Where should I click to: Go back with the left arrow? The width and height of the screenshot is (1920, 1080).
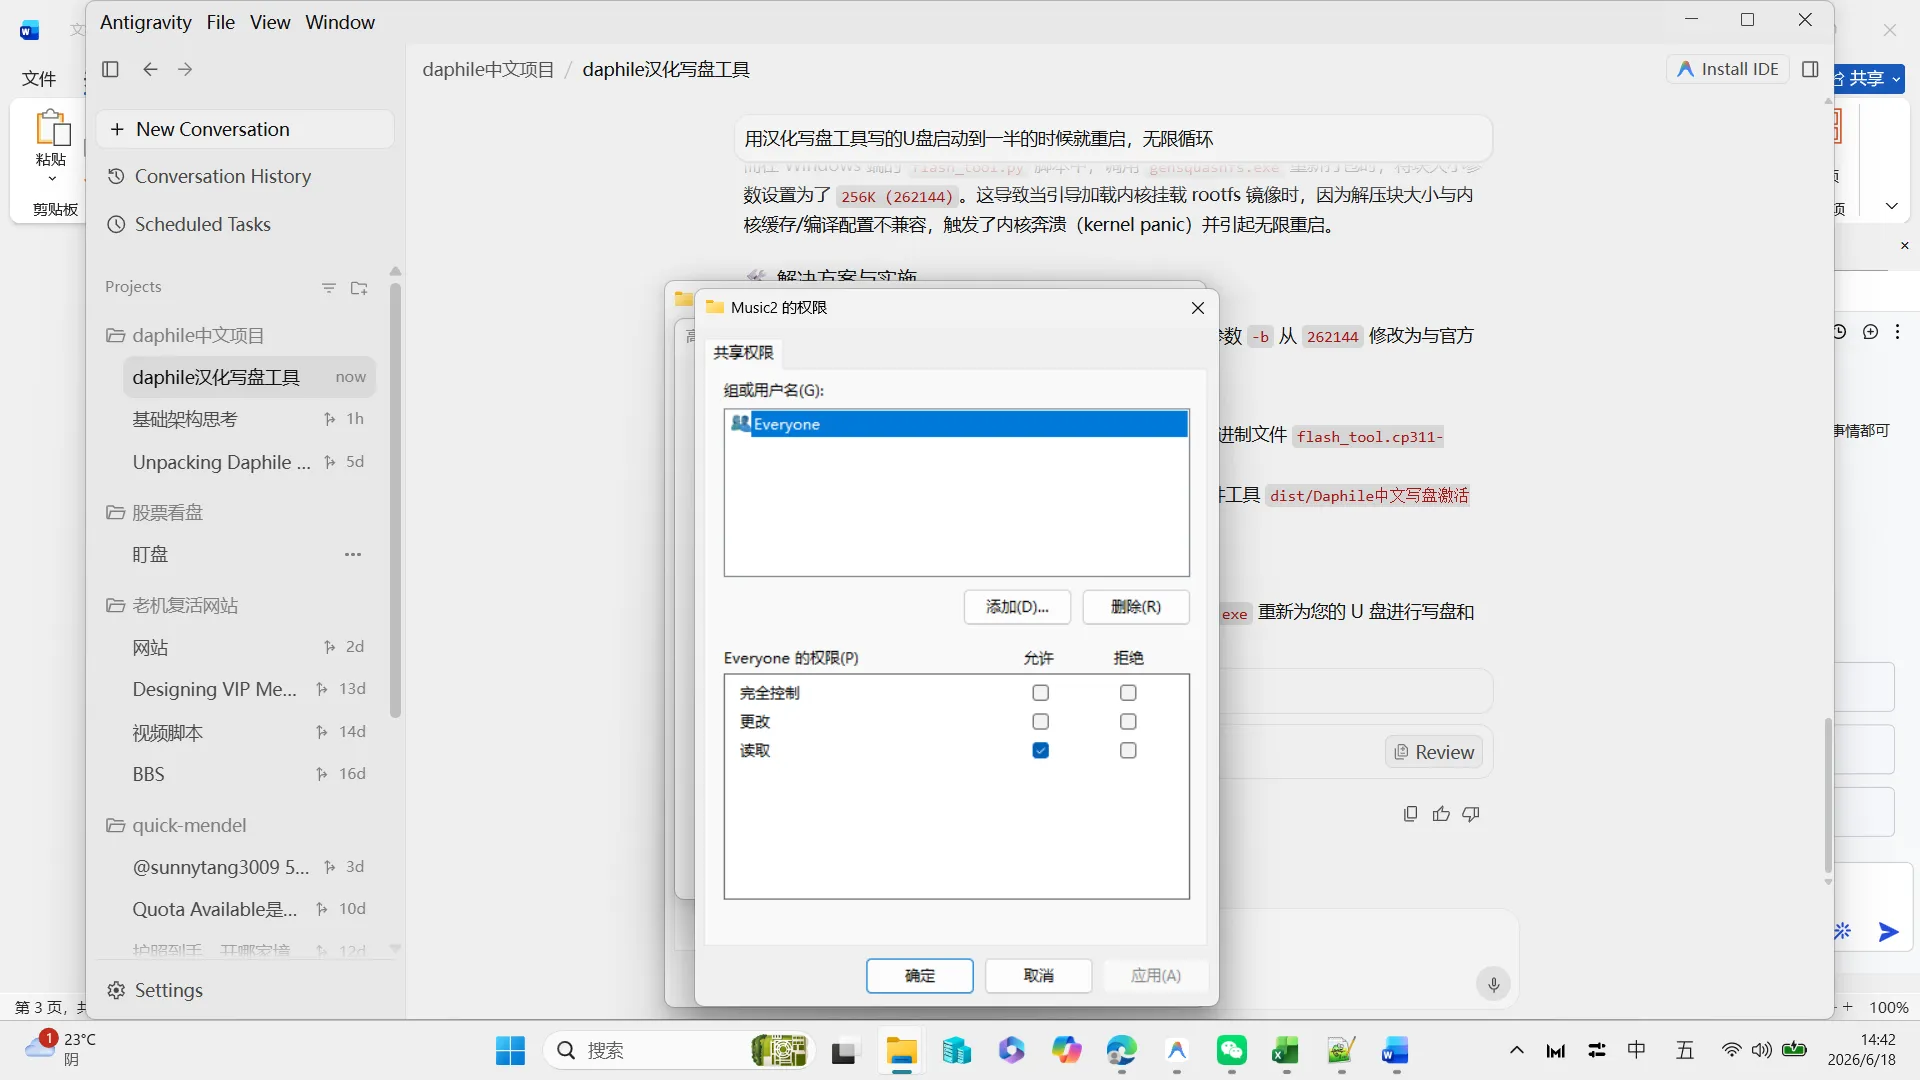pyautogui.click(x=150, y=69)
